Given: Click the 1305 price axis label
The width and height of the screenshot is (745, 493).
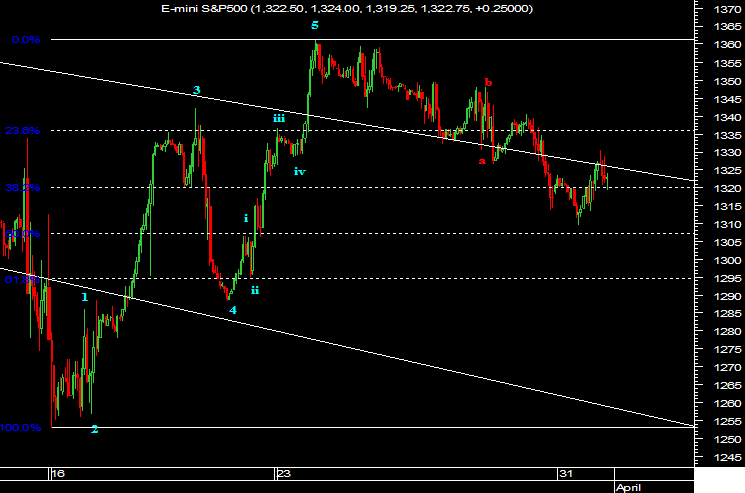Looking at the screenshot, I should [727, 242].
